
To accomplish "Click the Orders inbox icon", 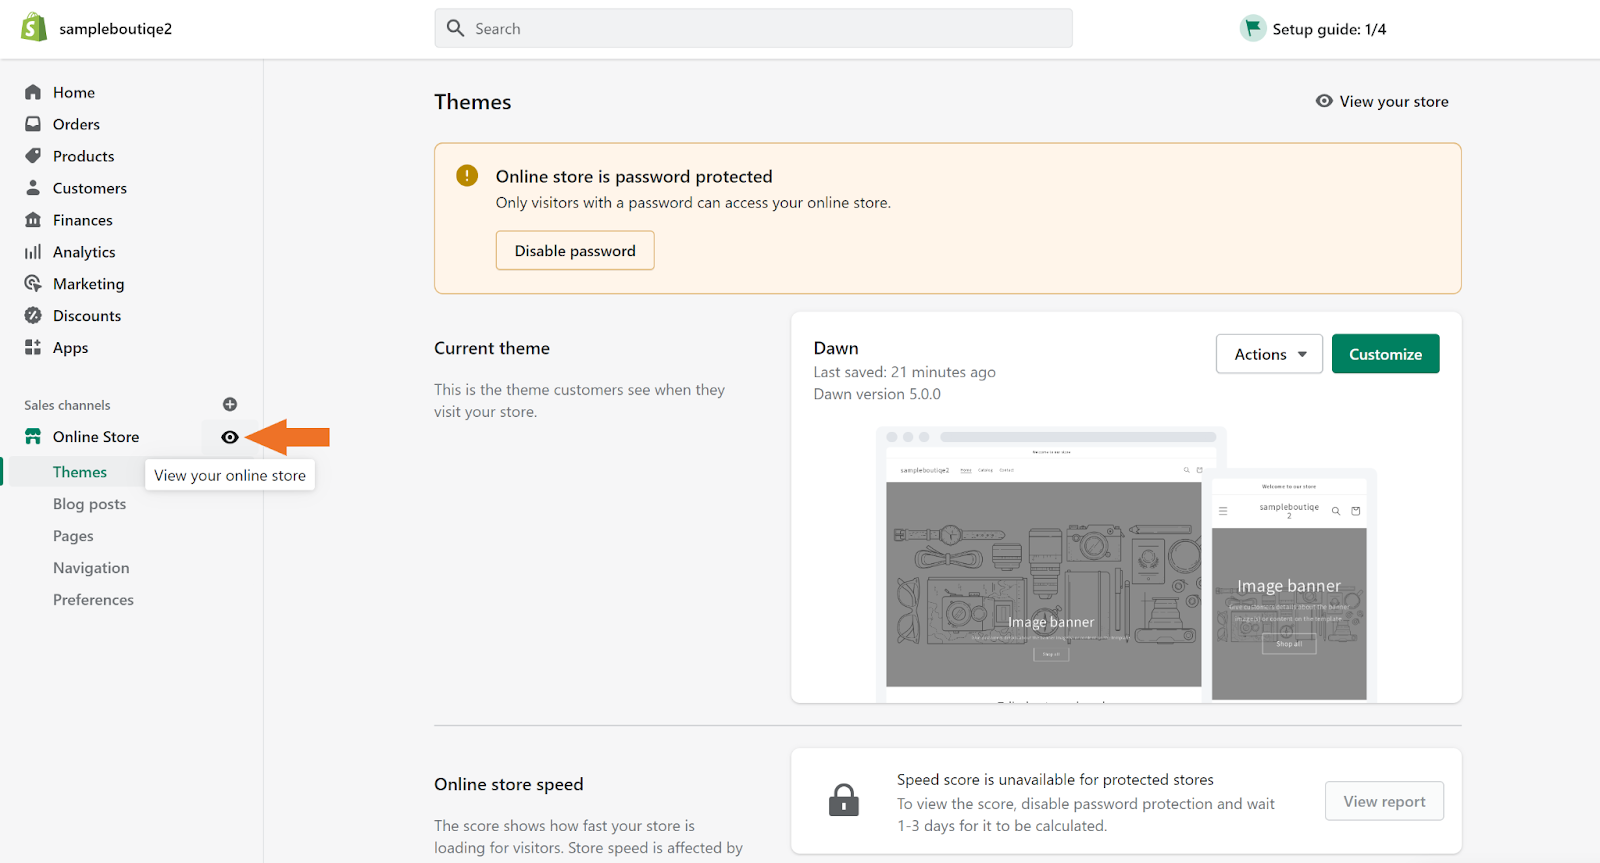I will tap(33, 124).
